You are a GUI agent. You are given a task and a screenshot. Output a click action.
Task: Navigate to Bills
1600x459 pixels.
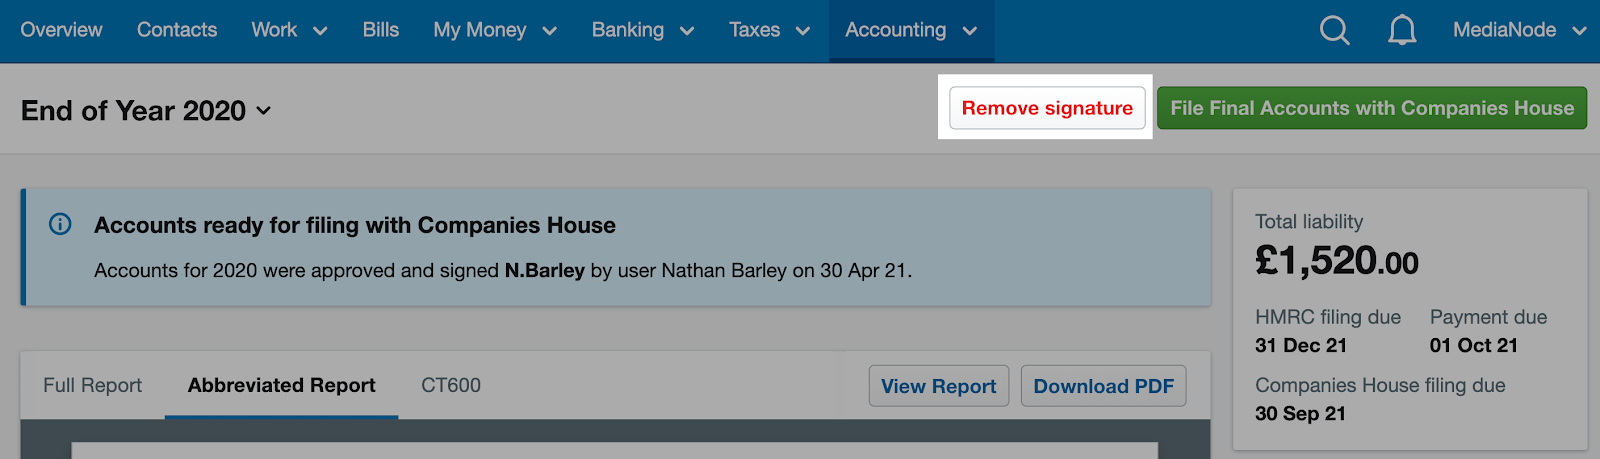(x=381, y=30)
